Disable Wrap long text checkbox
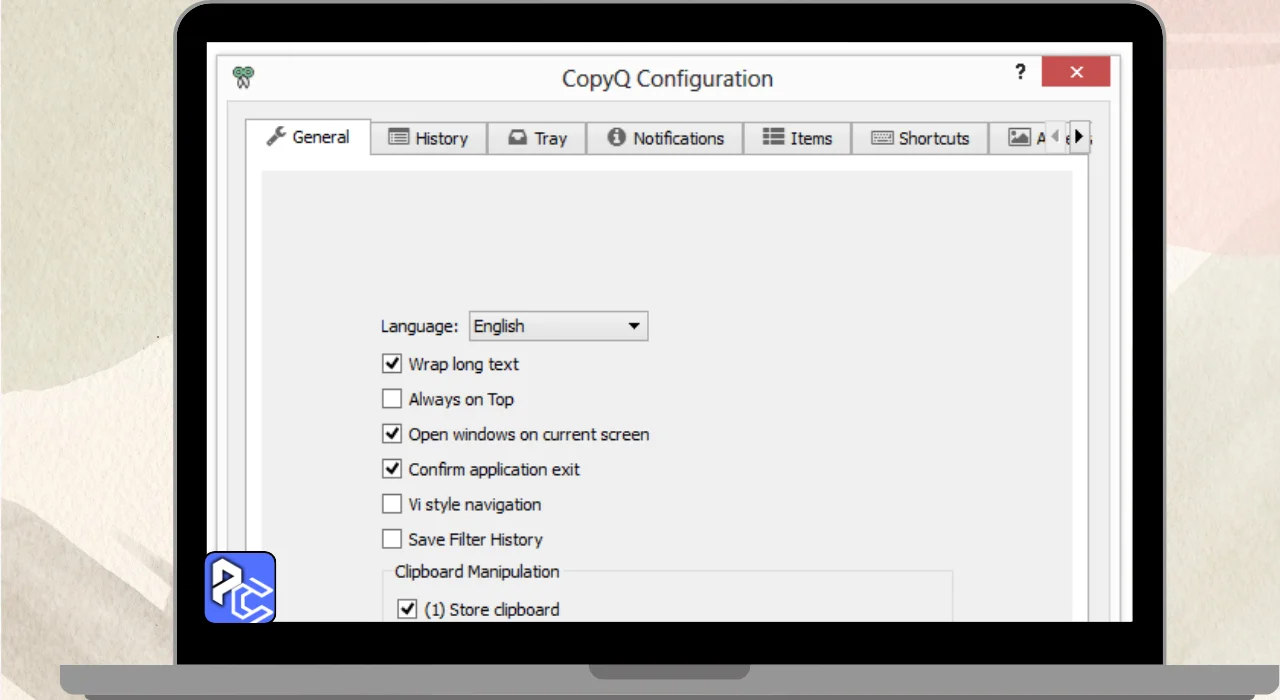 click(392, 364)
